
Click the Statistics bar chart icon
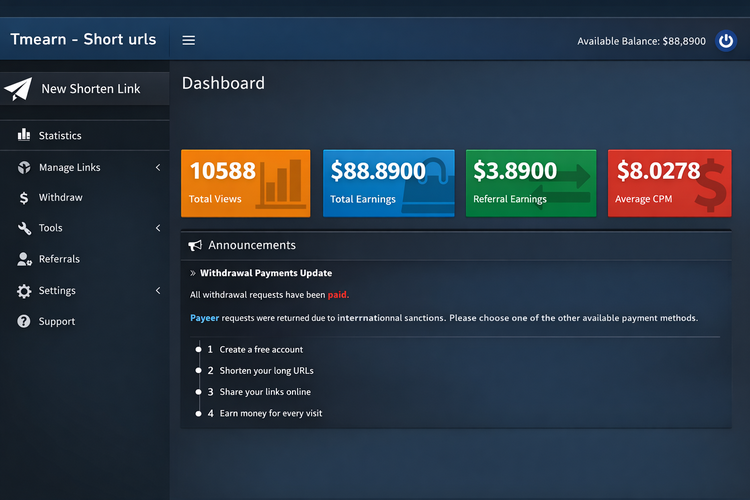(24, 134)
